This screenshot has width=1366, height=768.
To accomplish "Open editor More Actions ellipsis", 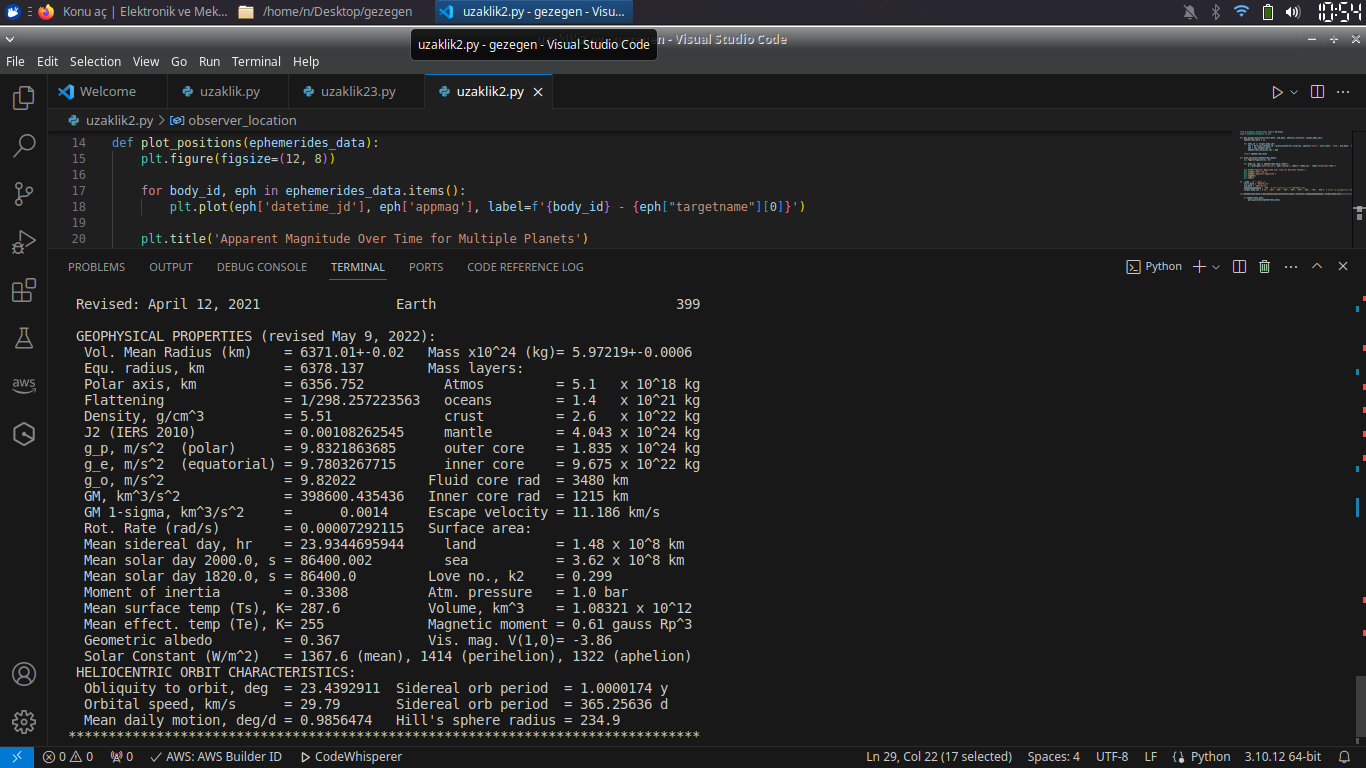I will 1345,92.
